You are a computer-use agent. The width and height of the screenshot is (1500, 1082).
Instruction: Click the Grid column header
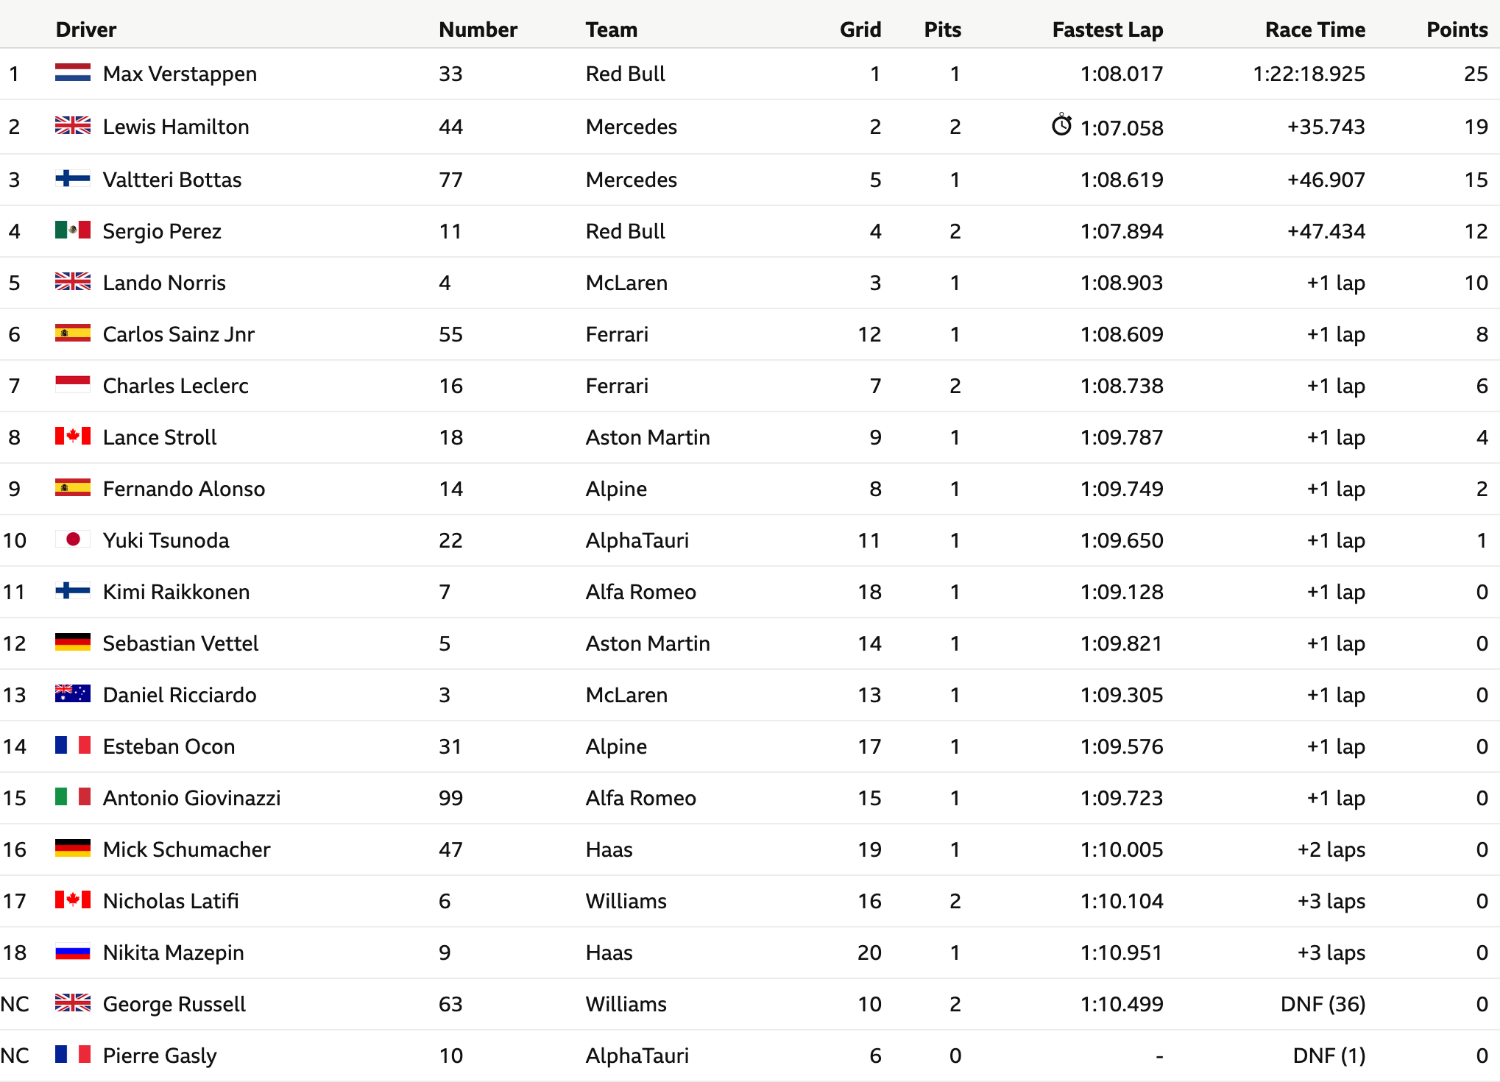point(860,29)
